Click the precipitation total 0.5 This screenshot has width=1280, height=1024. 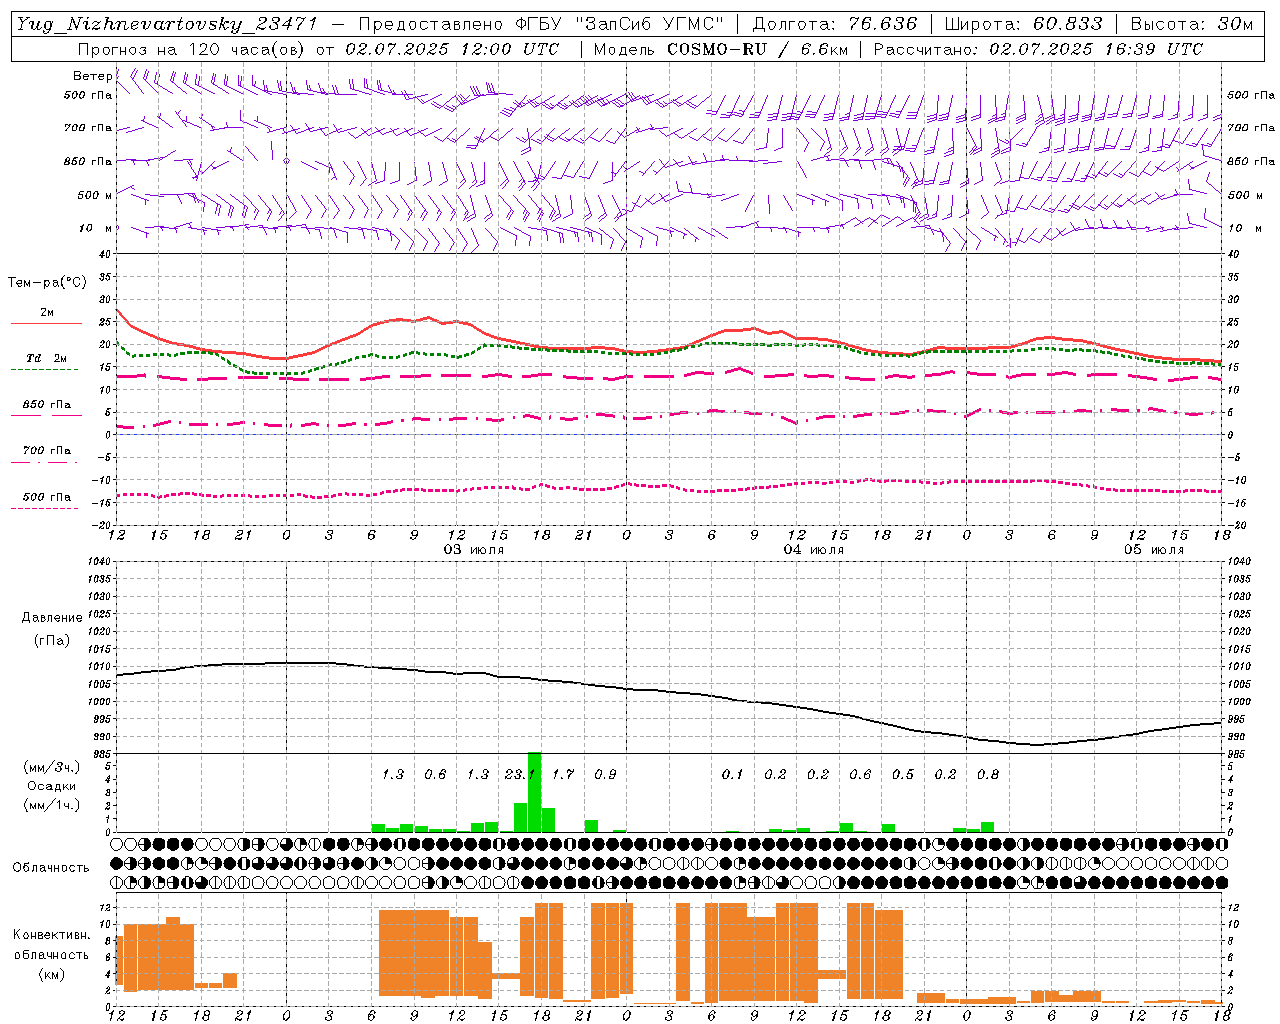coord(903,775)
